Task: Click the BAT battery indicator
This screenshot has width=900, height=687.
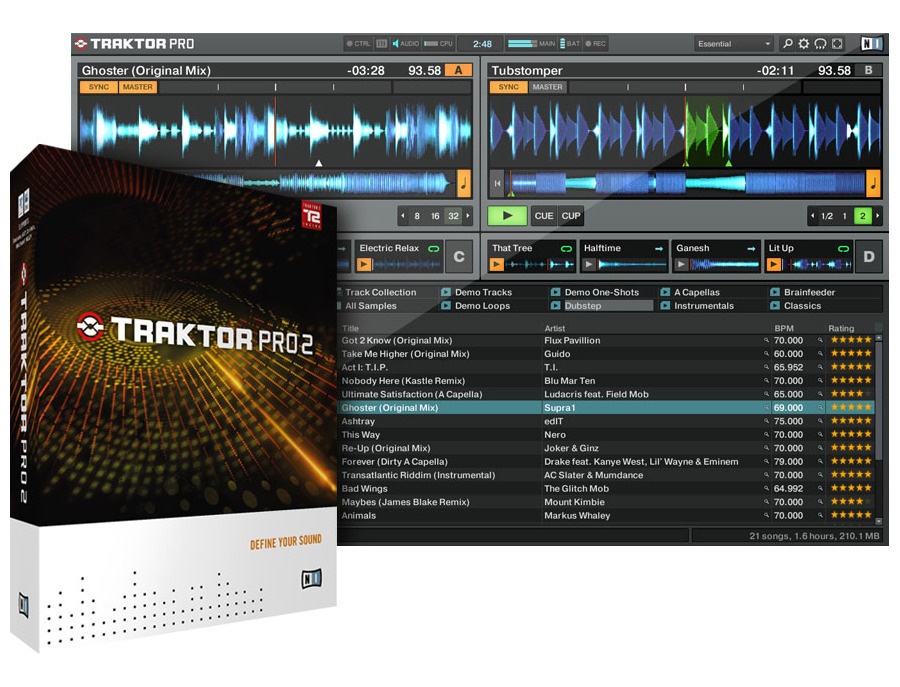Action: [x=570, y=44]
